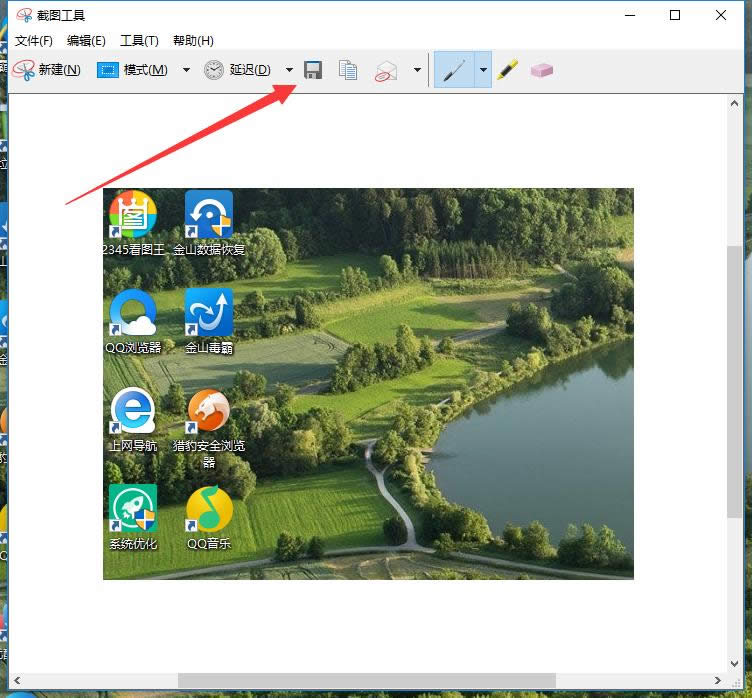The image size is (752, 698).
Task: Click the 金山毒霸 icon in the snip
Action: [x=209, y=313]
